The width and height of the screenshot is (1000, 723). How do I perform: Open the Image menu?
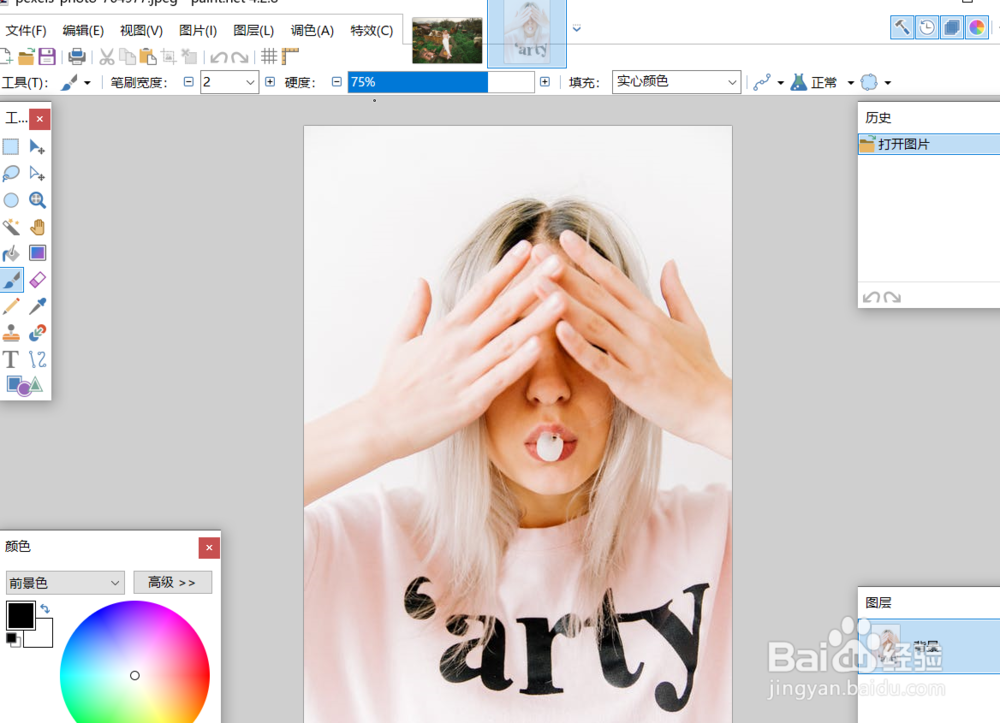click(198, 31)
